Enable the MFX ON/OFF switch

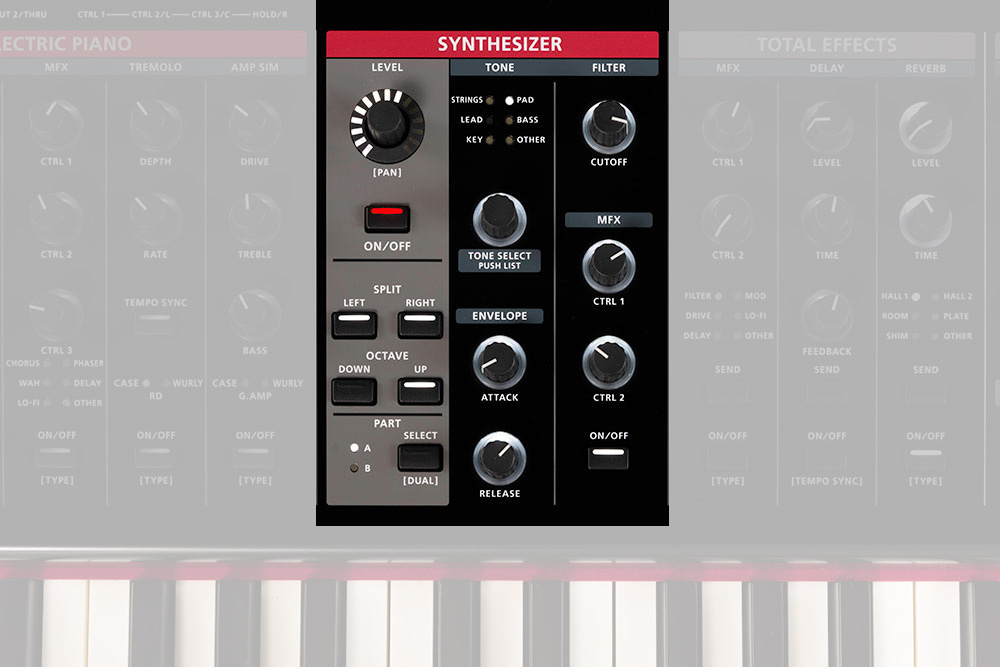point(608,457)
